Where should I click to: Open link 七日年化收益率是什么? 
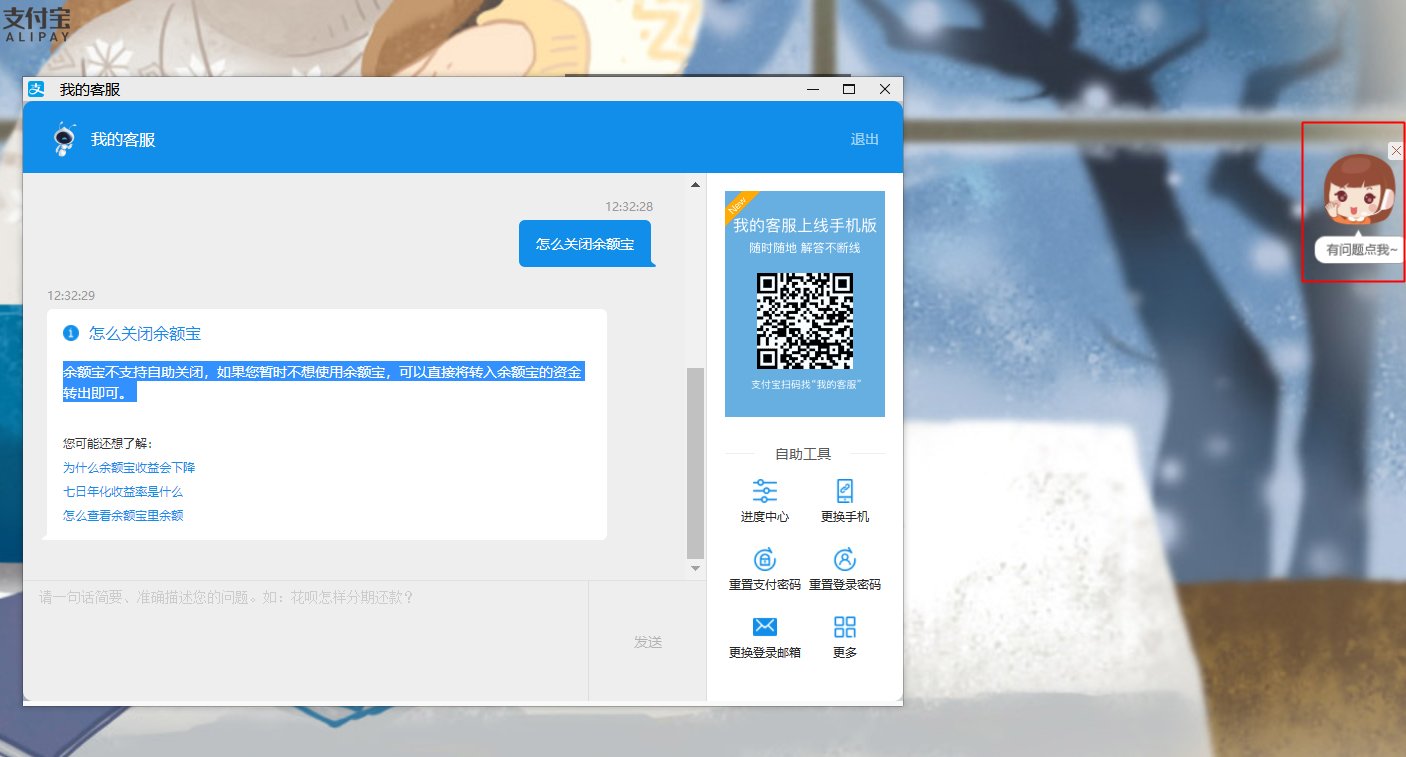pyautogui.click(x=123, y=492)
